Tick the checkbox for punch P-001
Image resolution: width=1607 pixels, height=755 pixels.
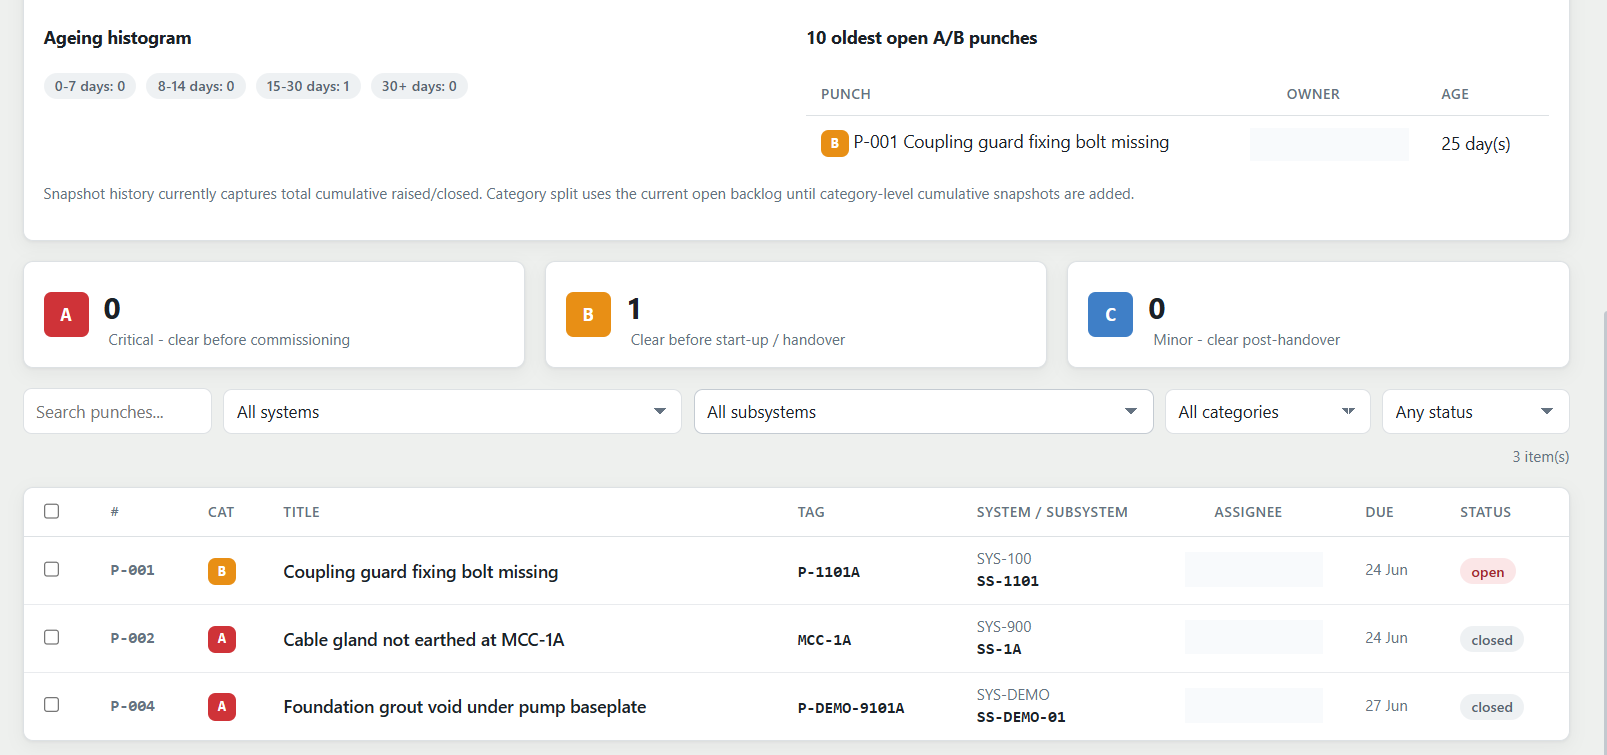52,569
